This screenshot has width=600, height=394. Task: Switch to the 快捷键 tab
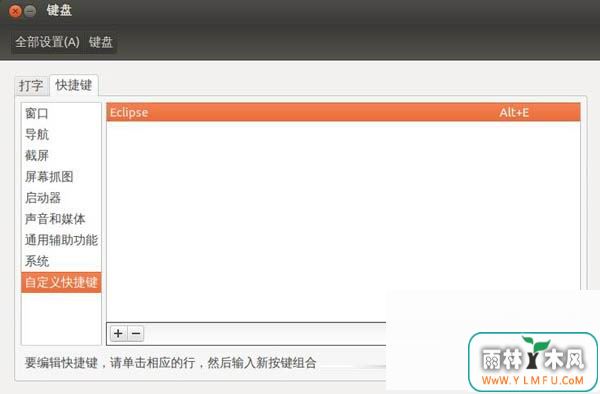click(x=73, y=85)
